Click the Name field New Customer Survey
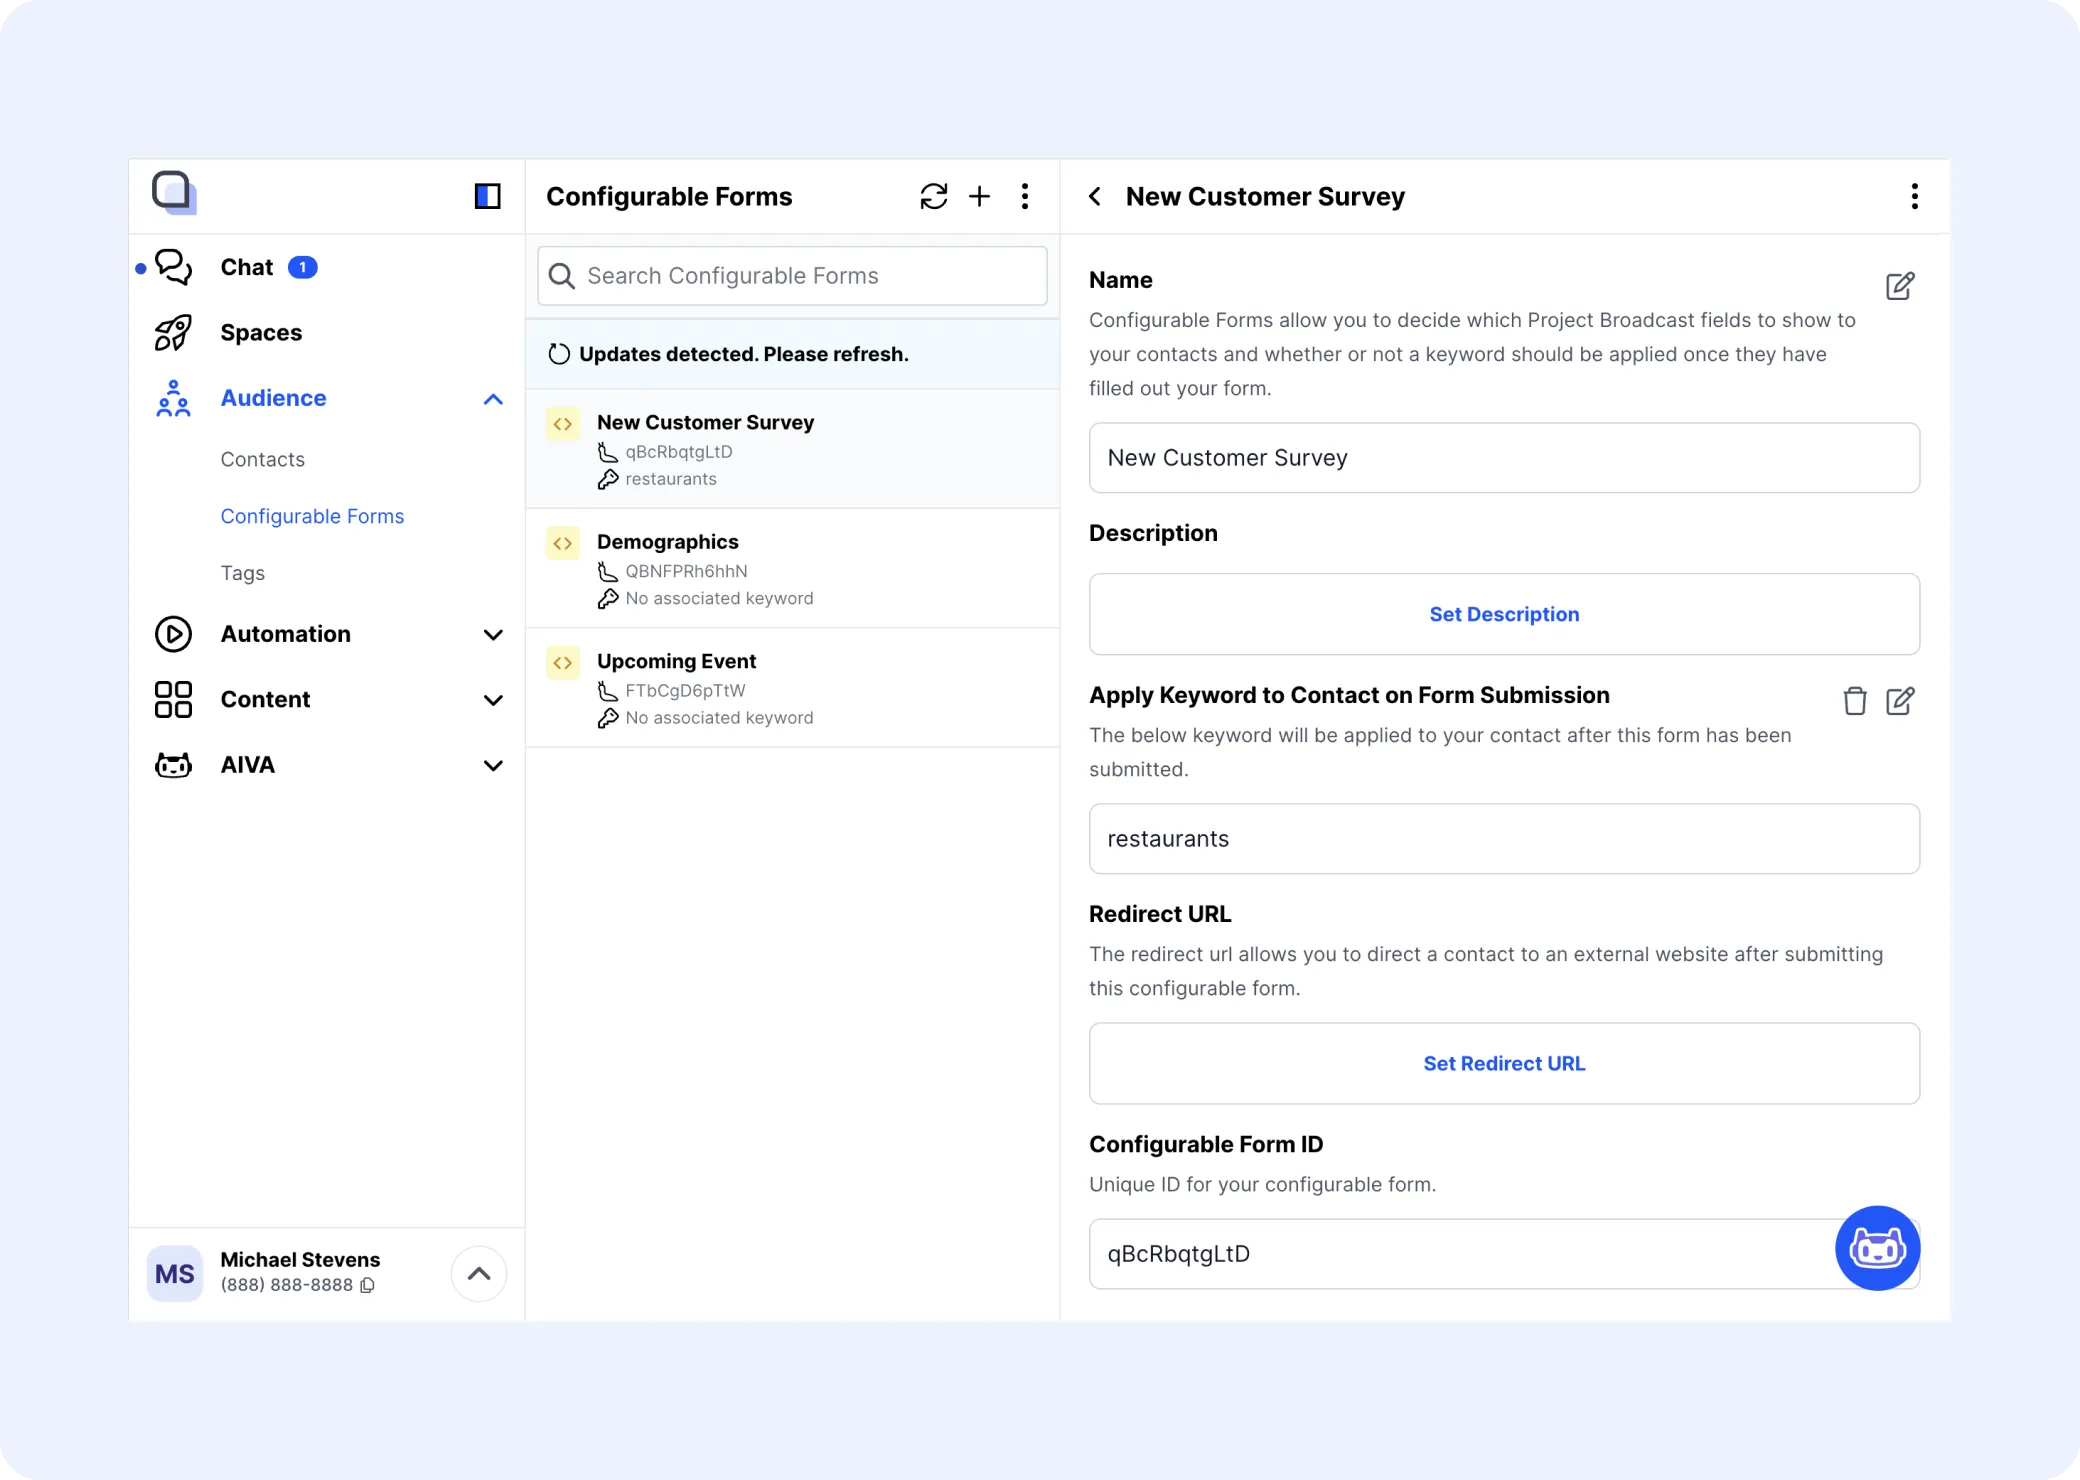This screenshot has width=2080, height=1480. click(x=1504, y=458)
